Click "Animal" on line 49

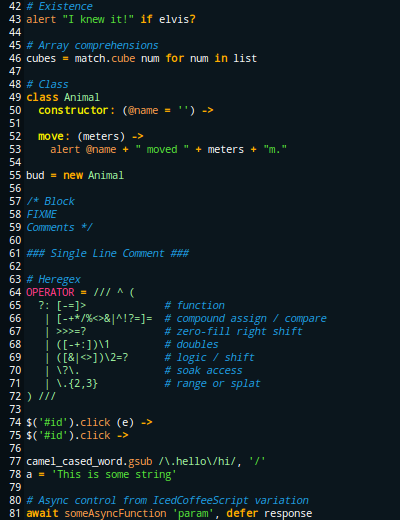click(x=82, y=97)
